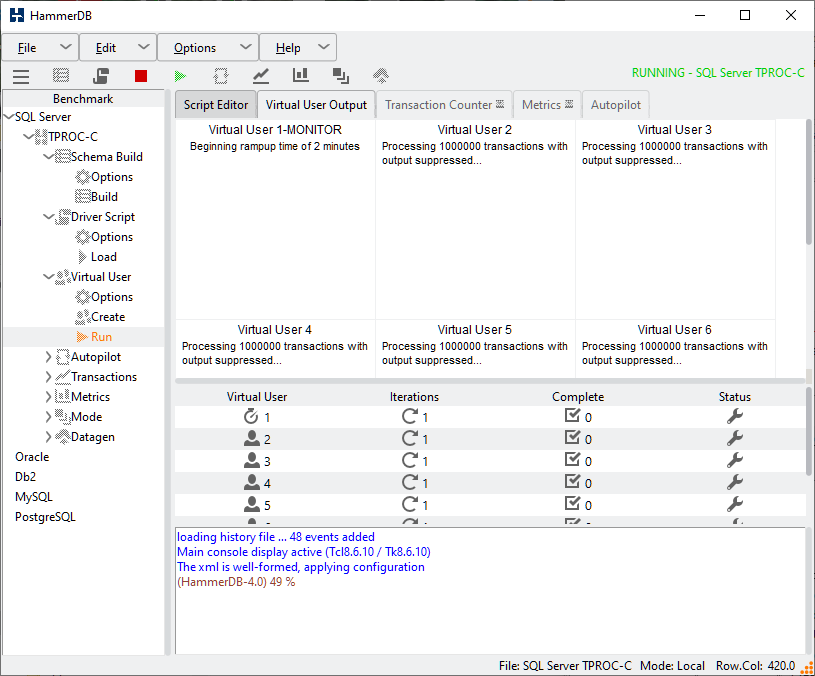815x676 pixels.
Task: Click the Load Driver Script toolbar icon
Action: (101, 76)
